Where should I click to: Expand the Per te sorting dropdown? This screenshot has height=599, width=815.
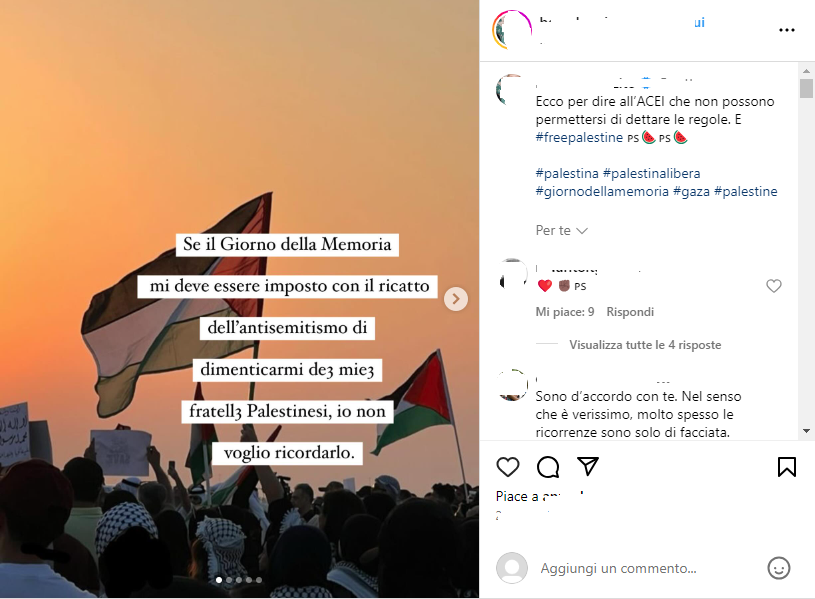point(561,230)
